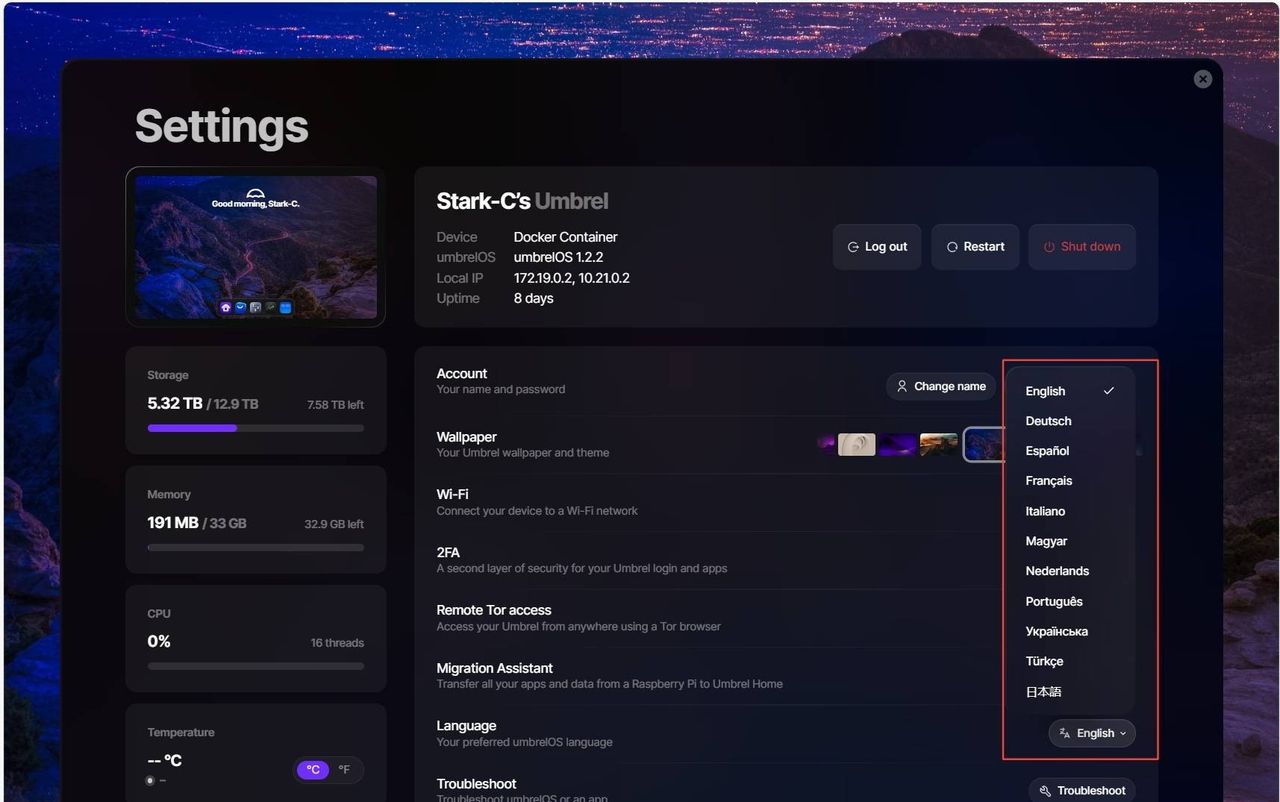Click the 2FA settings row title
The width and height of the screenshot is (1280, 802).
click(448, 552)
